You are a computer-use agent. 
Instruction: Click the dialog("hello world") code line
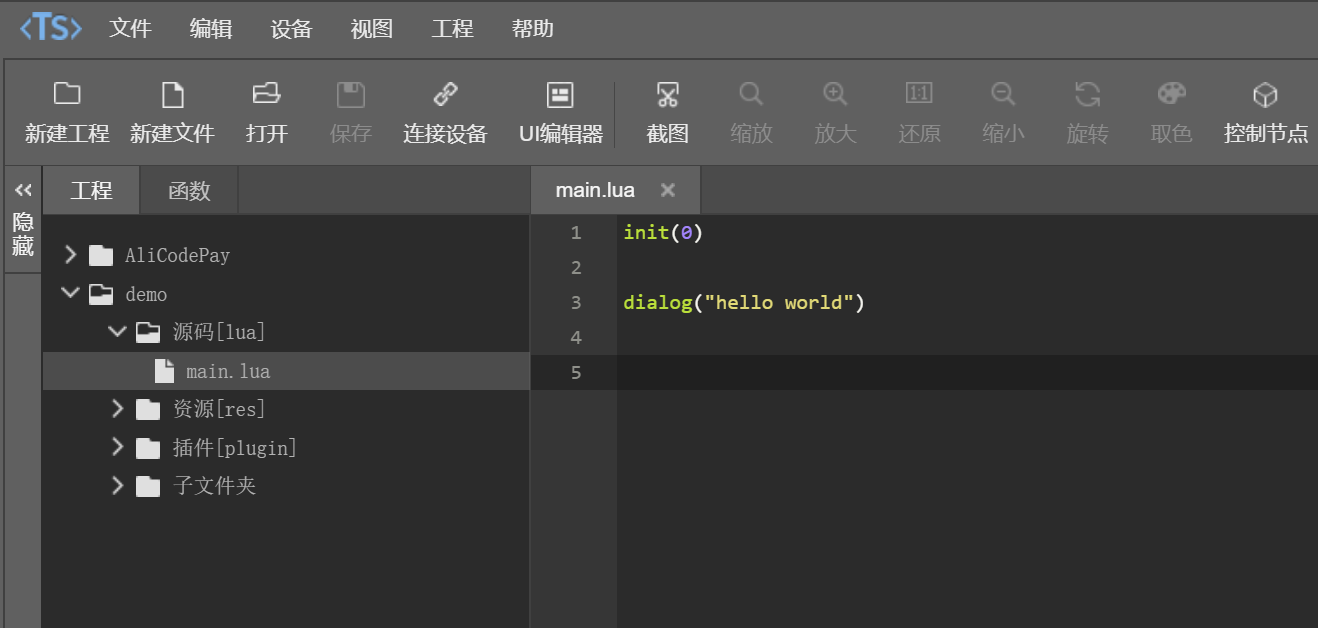pos(743,303)
